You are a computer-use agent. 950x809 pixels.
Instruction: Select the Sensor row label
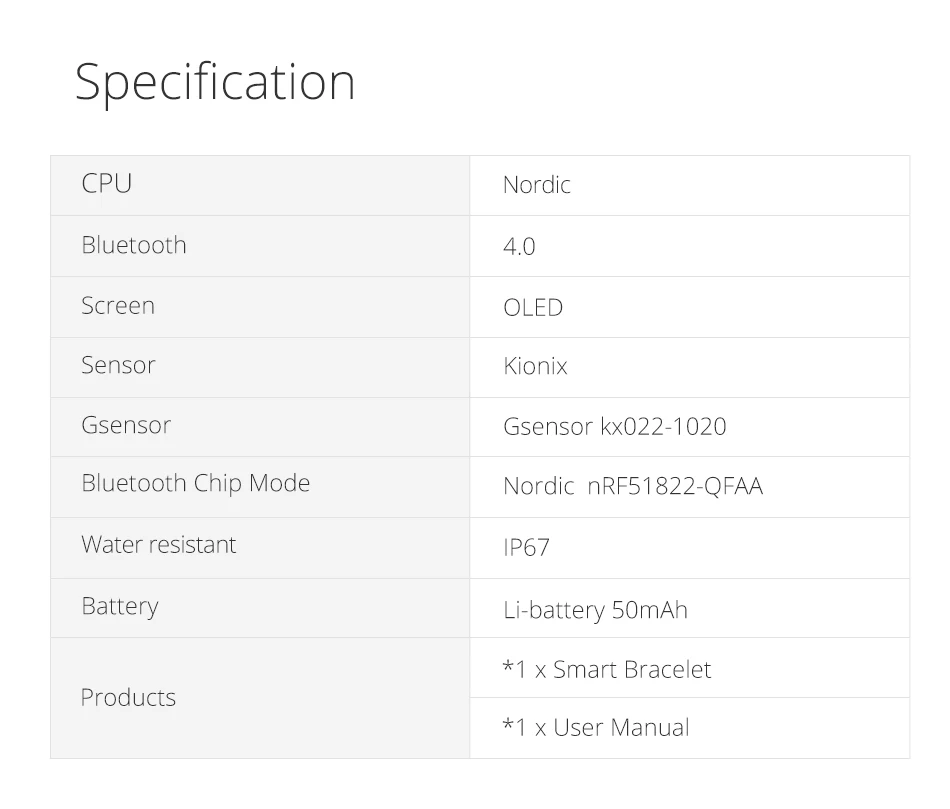(x=118, y=366)
